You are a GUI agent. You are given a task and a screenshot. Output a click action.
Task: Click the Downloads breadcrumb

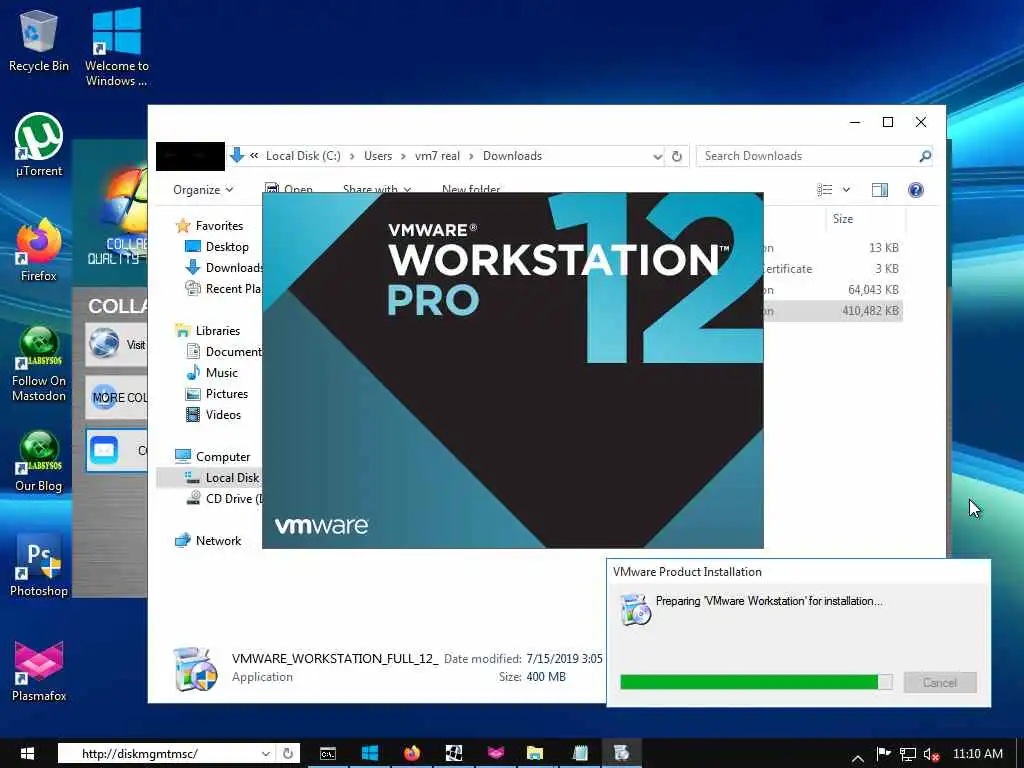512,156
